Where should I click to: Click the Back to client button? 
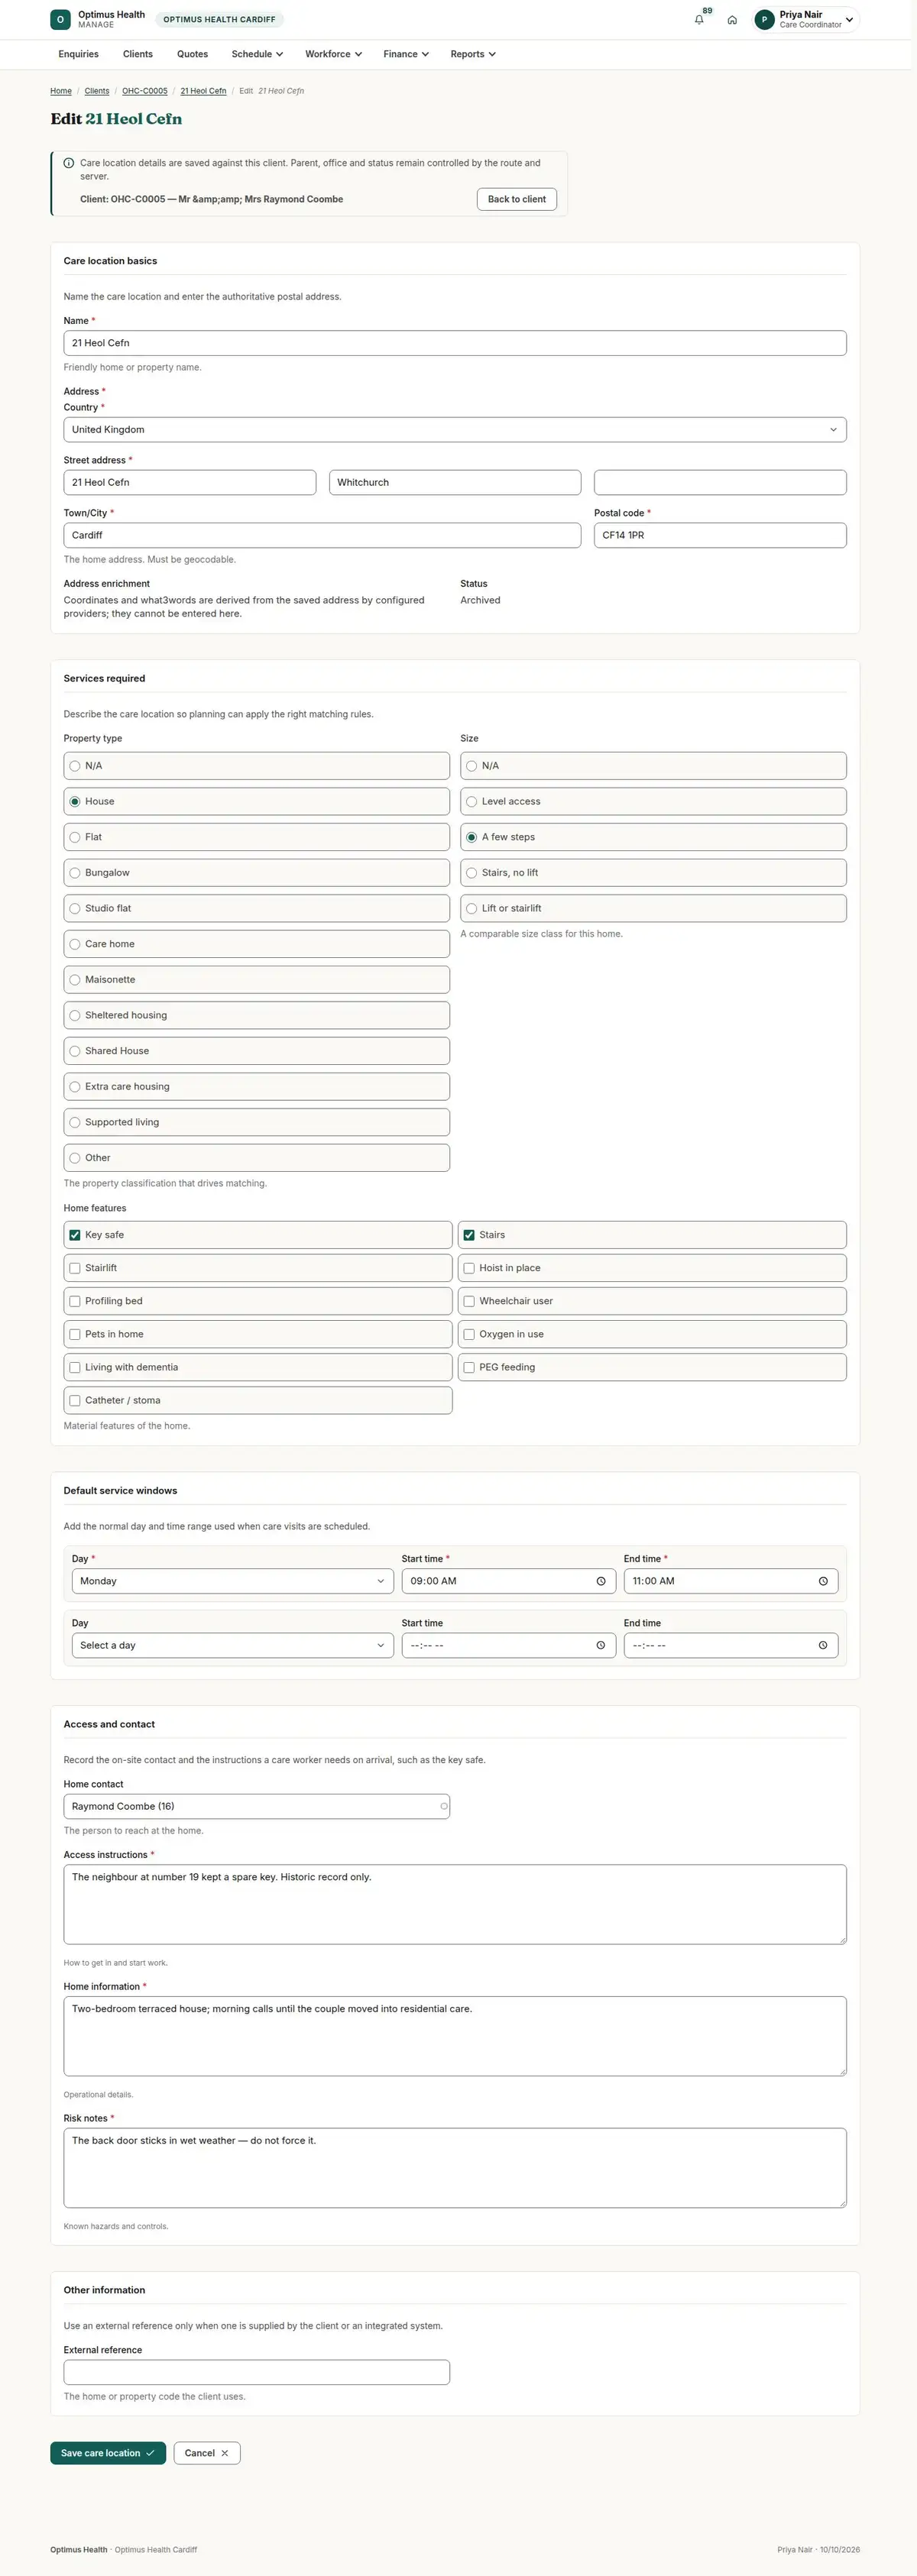click(517, 199)
